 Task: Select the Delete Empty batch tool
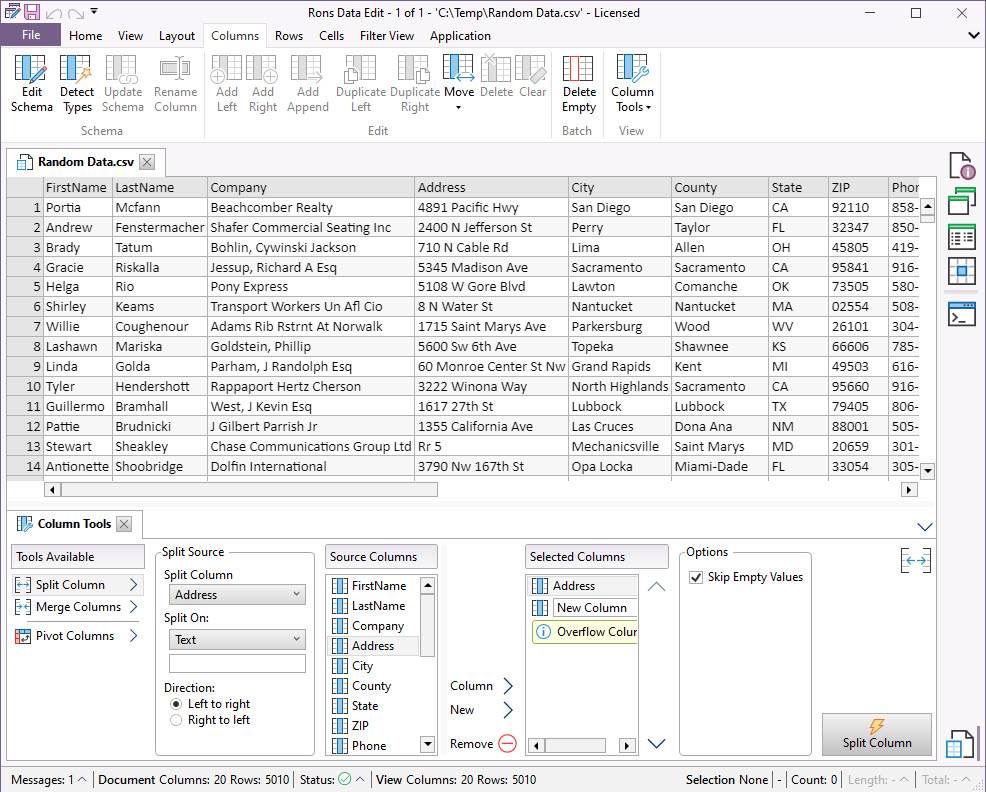tap(578, 84)
